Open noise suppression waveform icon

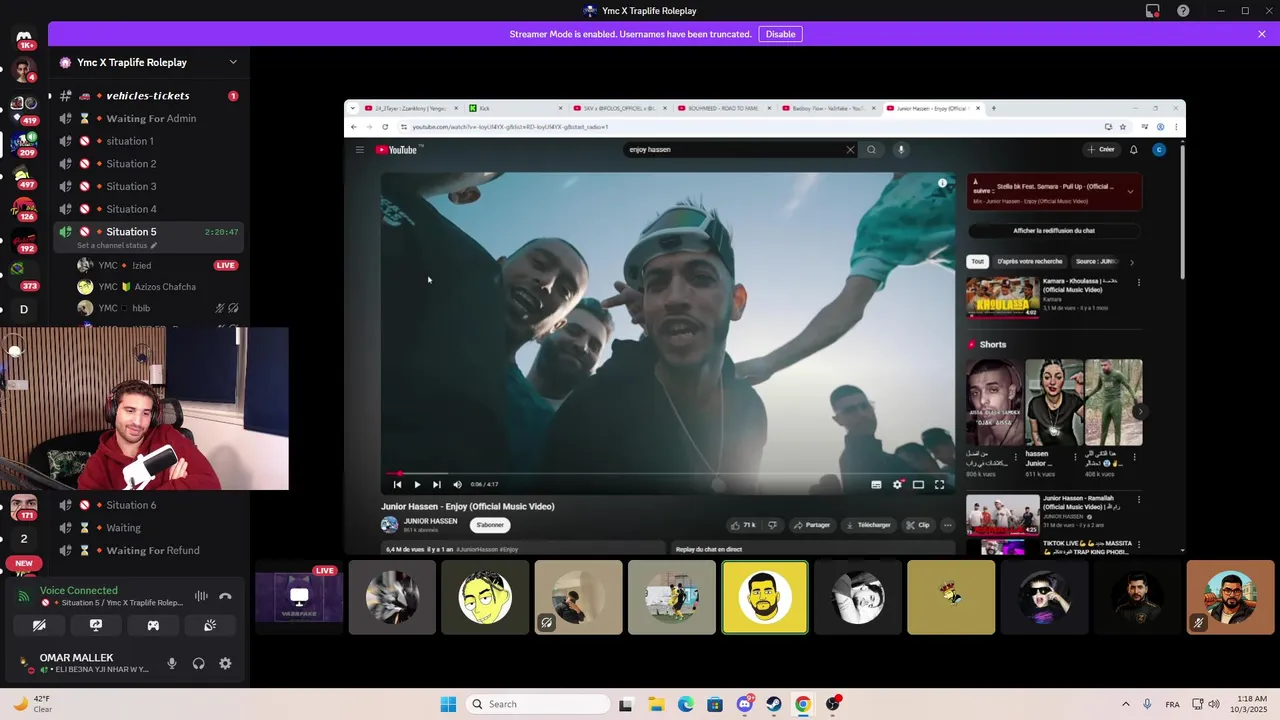(201, 596)
